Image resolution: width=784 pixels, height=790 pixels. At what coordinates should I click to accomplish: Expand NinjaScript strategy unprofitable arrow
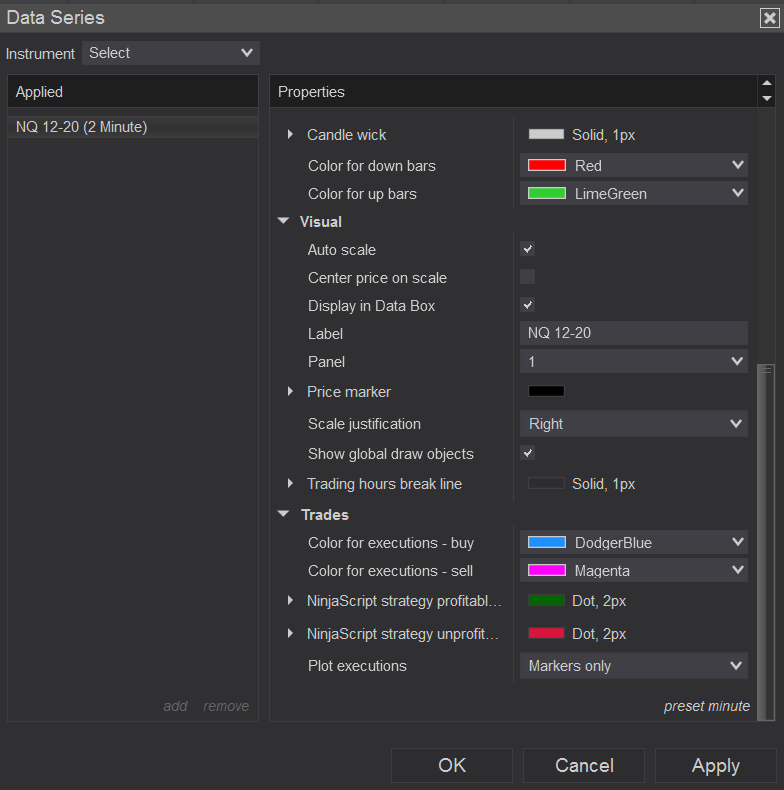(x=291, y=633)
